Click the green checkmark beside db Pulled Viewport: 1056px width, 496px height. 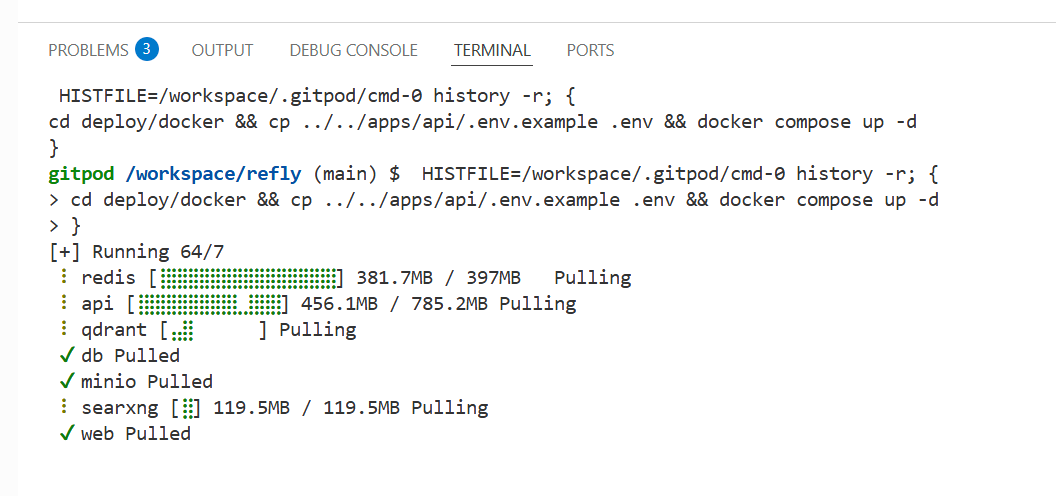pyautogui.click(x=67, y=356)
